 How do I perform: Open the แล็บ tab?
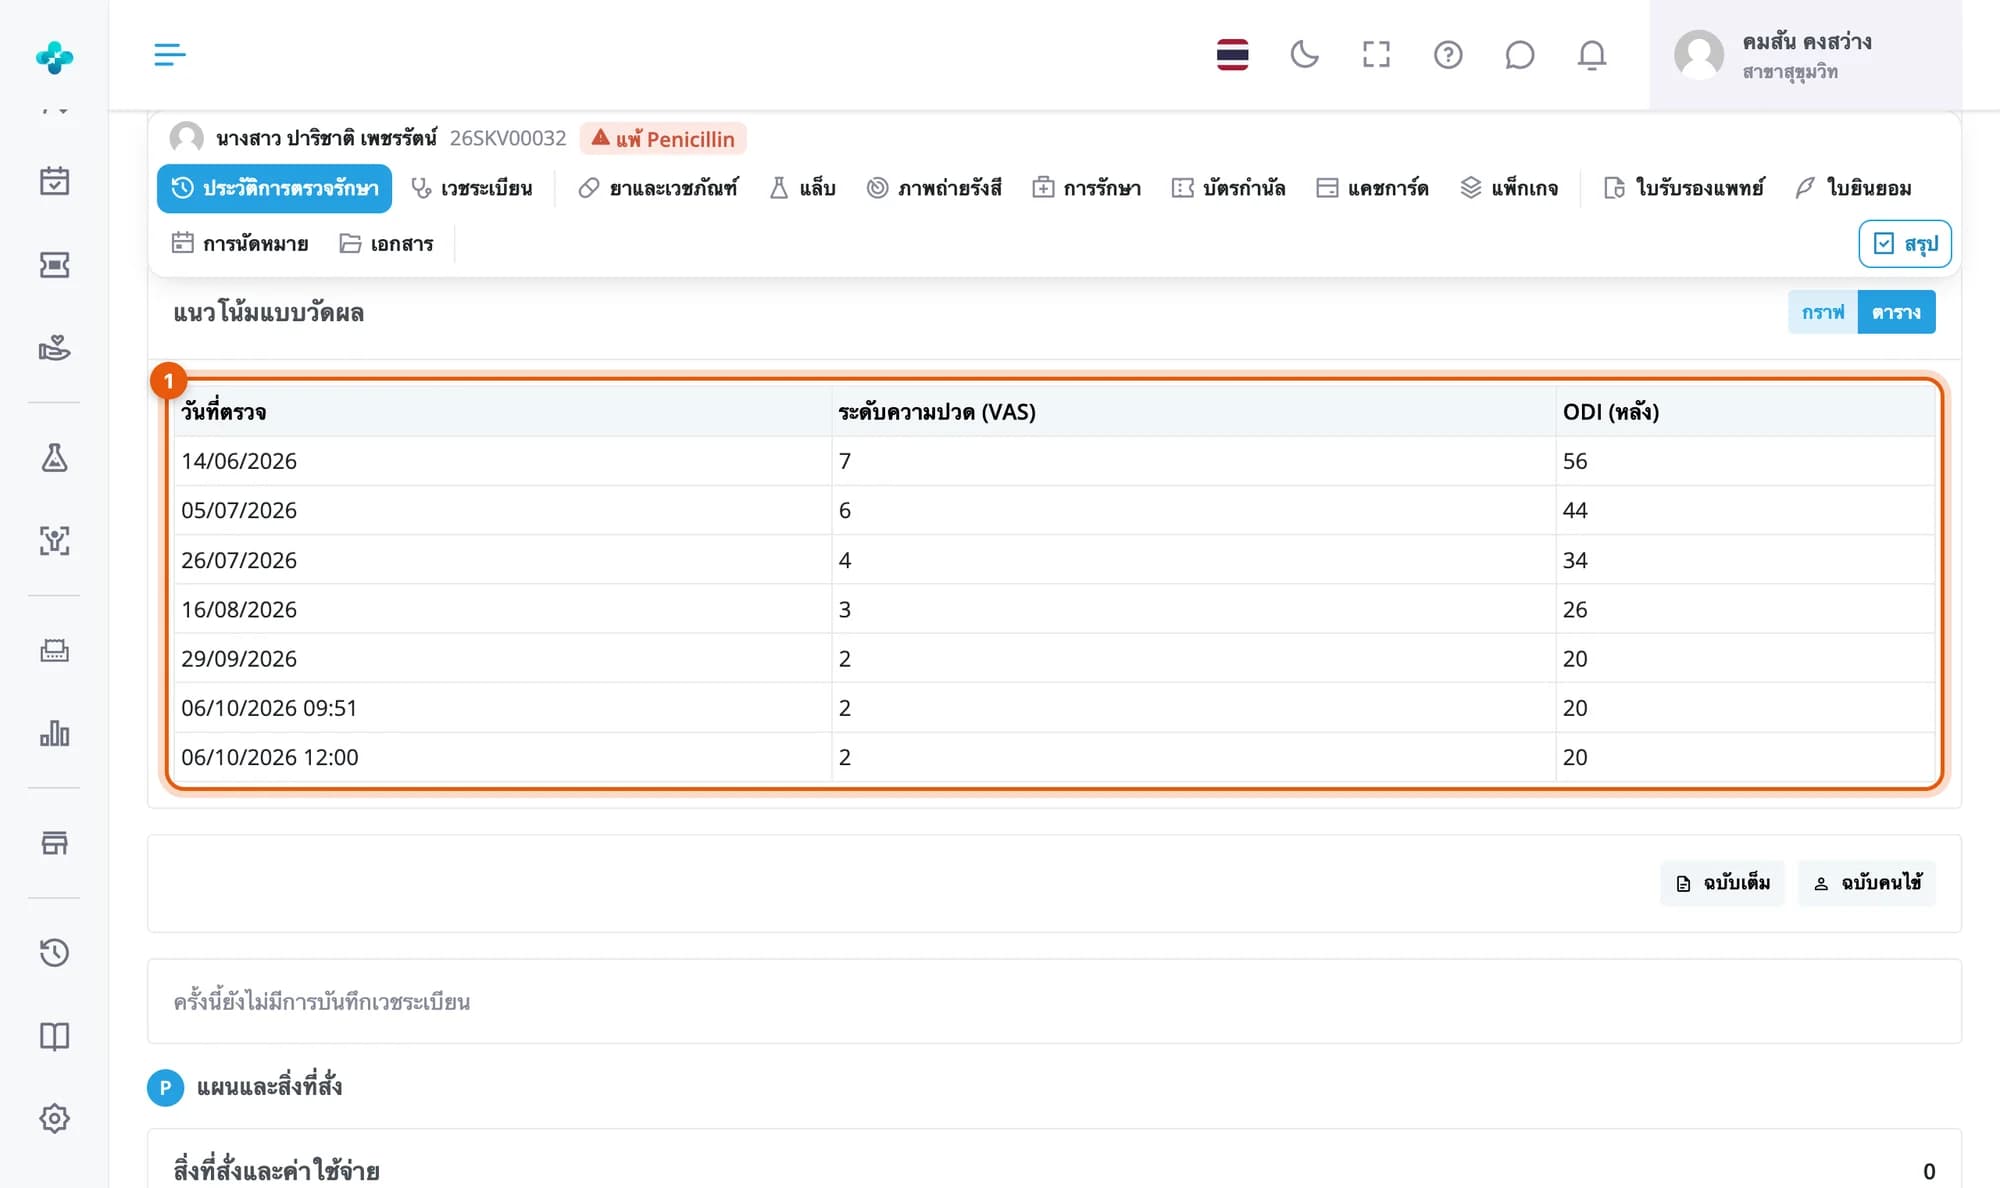coord(803,188)
